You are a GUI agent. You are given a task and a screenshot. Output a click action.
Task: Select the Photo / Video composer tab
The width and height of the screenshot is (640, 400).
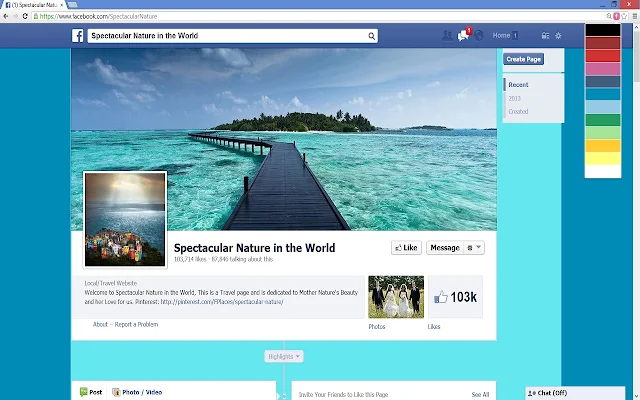click(137, 392)
